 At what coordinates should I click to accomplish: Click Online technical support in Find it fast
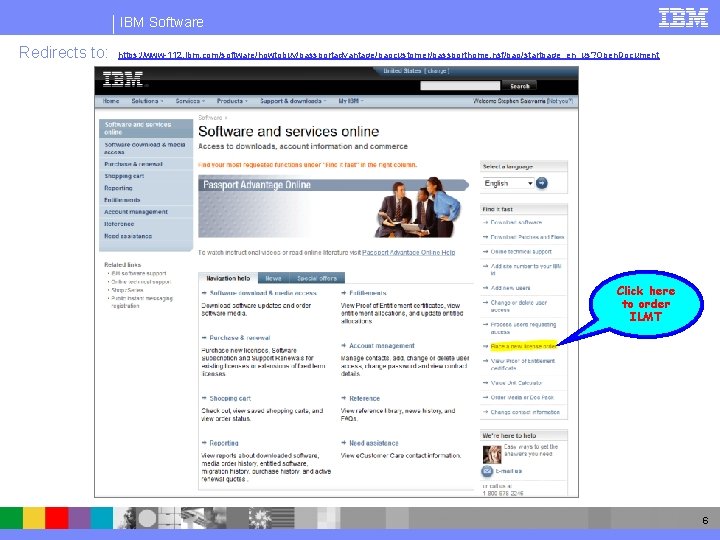(x=521, y=252)
